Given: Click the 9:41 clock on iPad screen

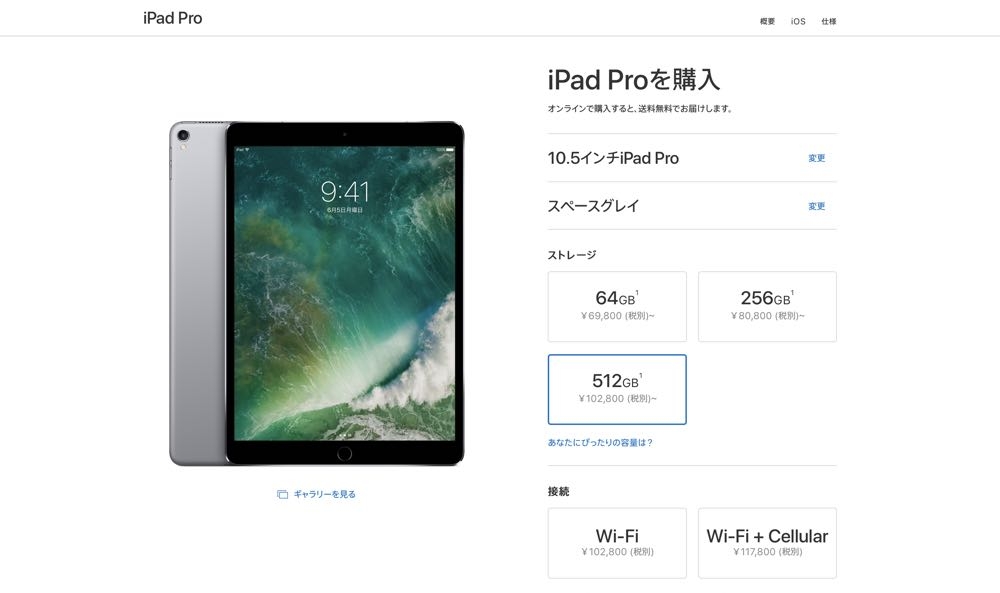Looking at the screenshot, I should click(345, 191).
